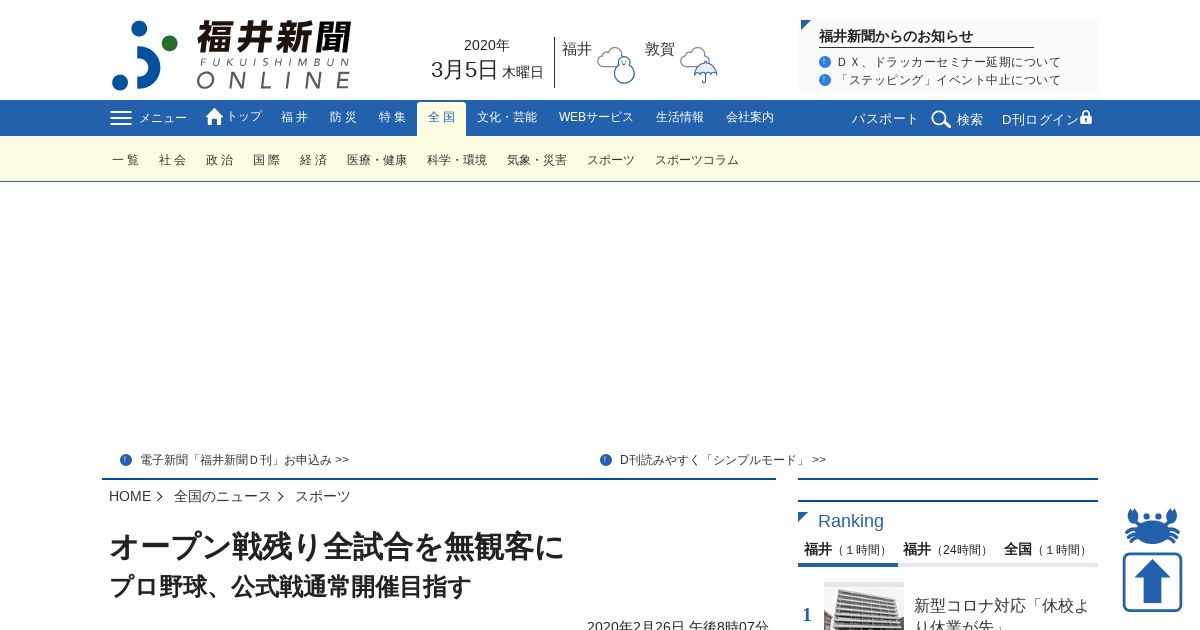Click the パスポート link

(x=885, y=119)
